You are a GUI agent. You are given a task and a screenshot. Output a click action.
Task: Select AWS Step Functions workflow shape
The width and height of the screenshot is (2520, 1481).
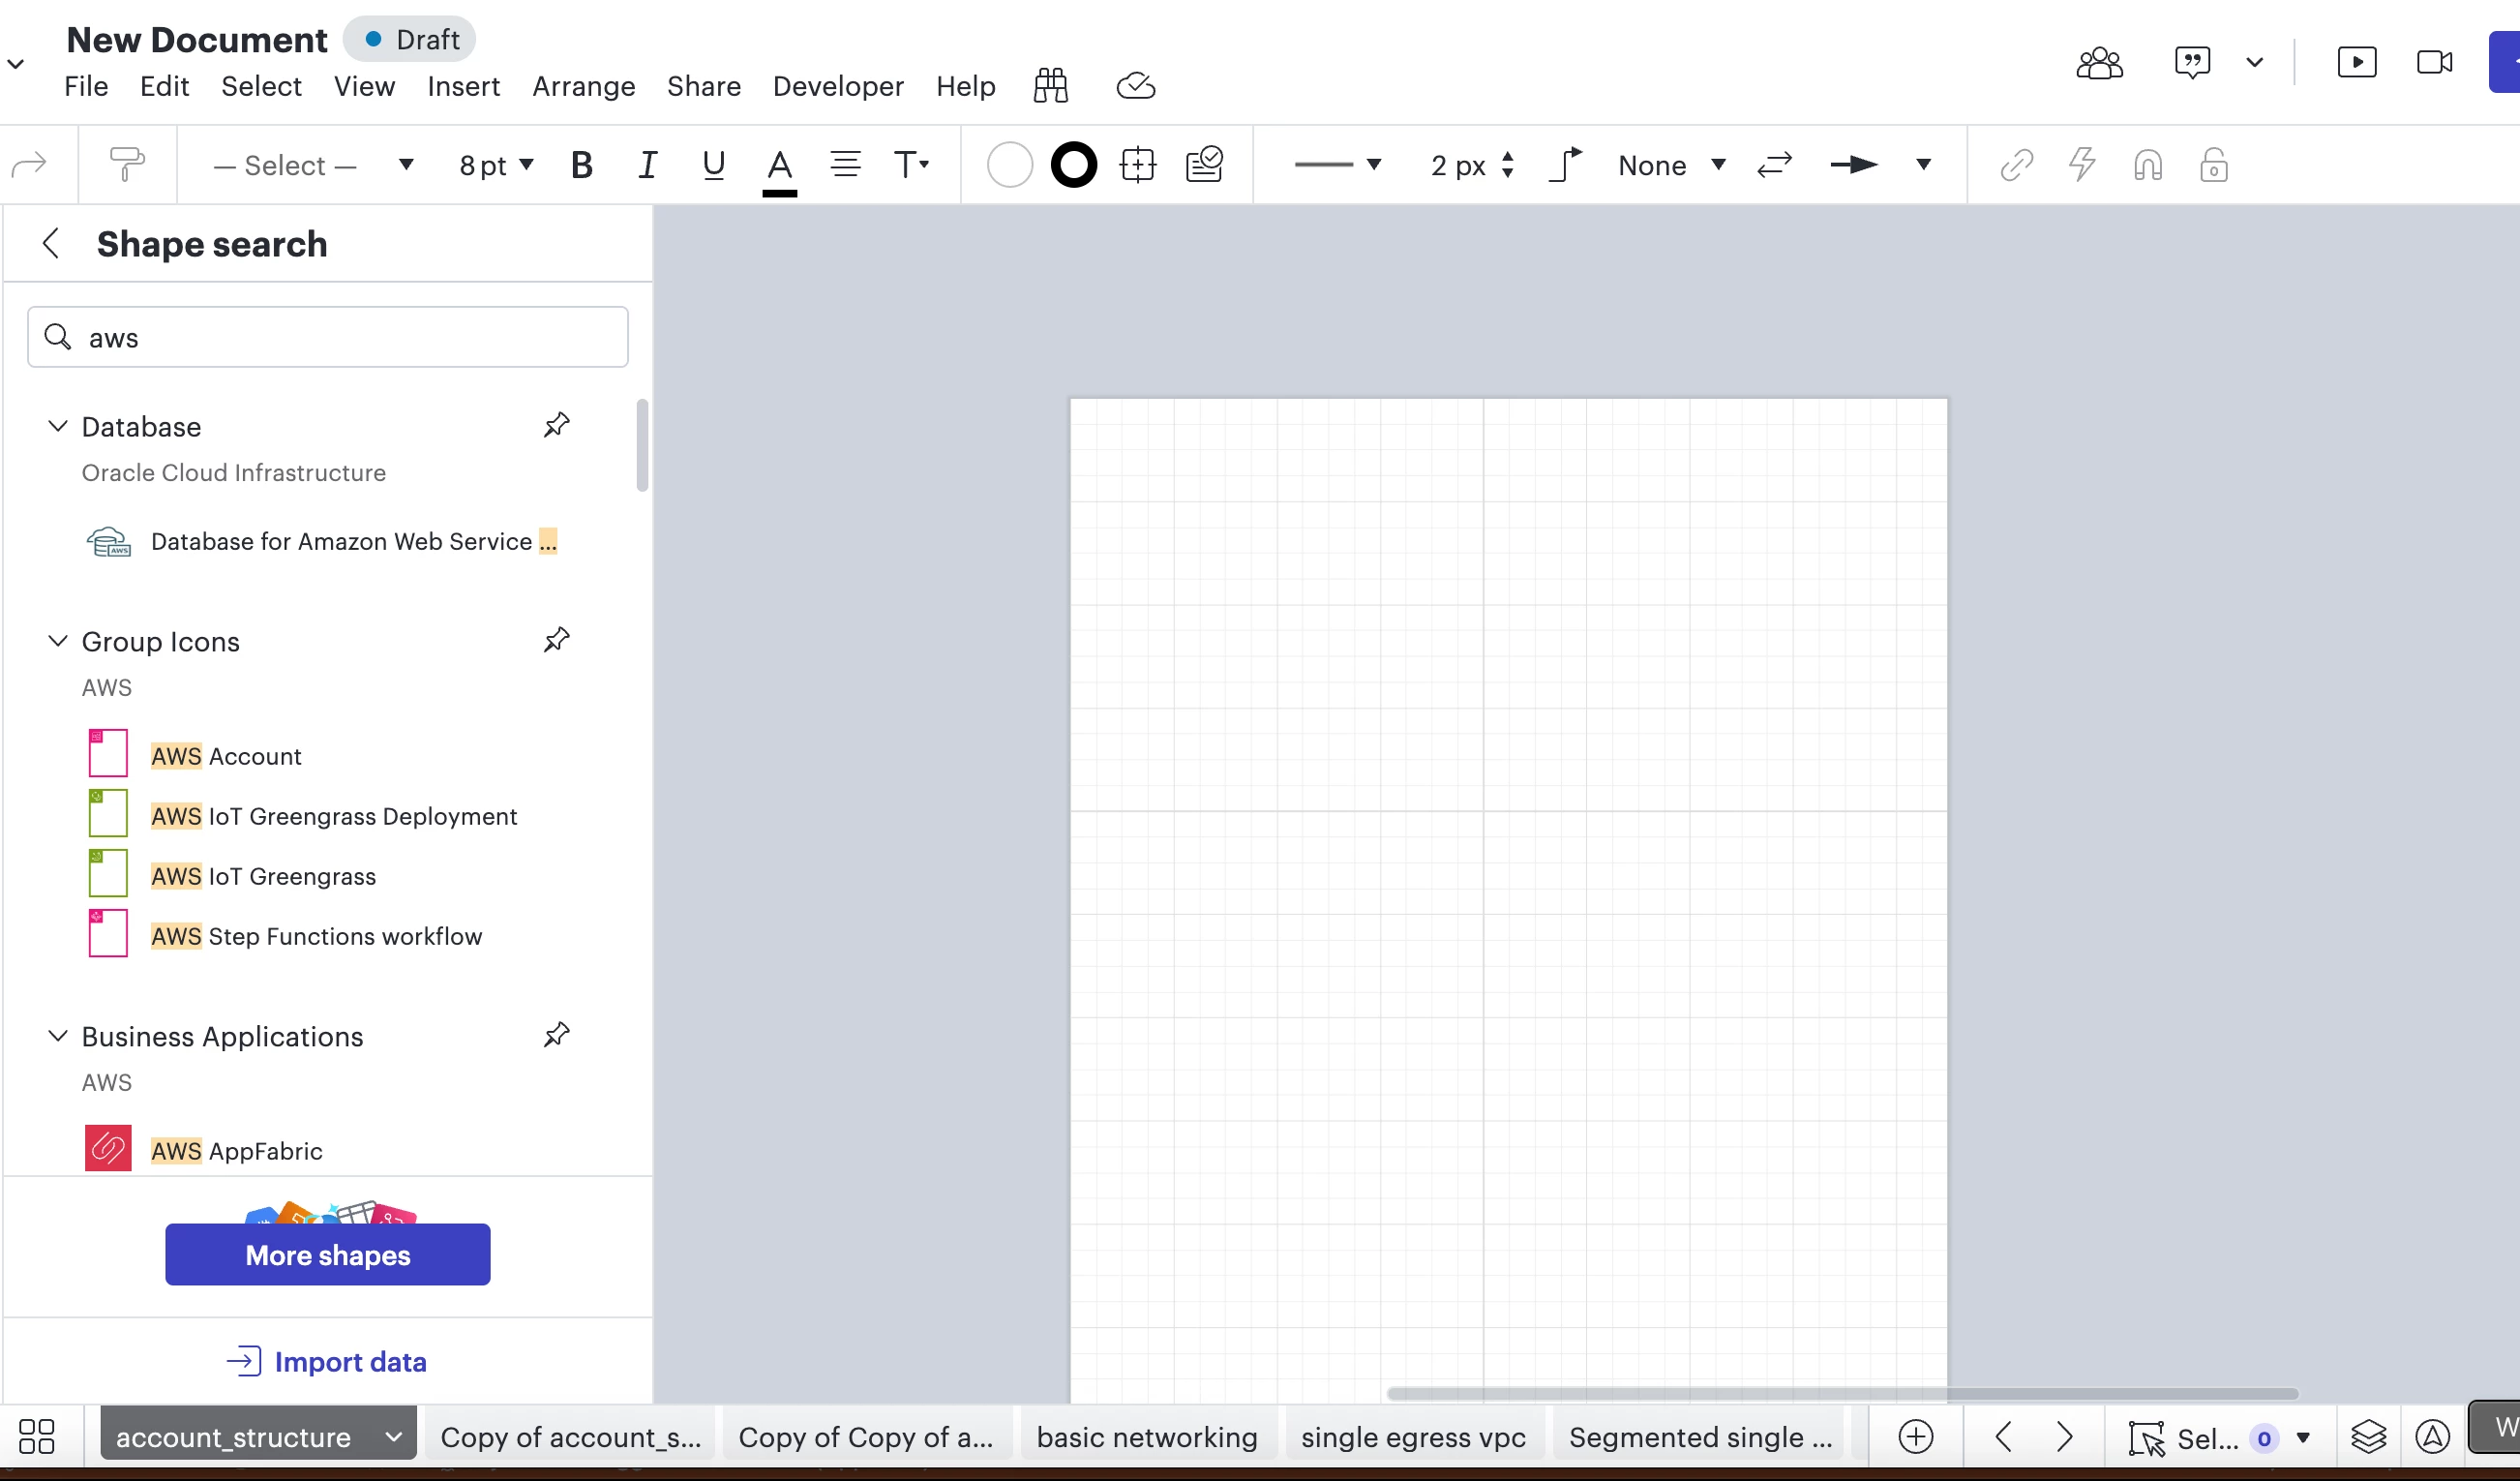(285, 935)
